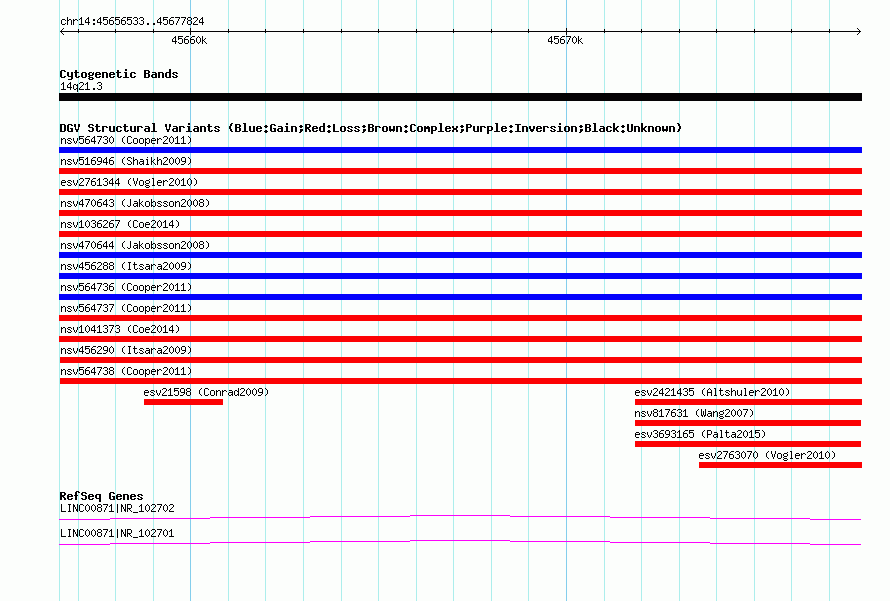Click the nsv564730 (Cooper2011) label
890x601 pixels.
click(x=126, y=140)
